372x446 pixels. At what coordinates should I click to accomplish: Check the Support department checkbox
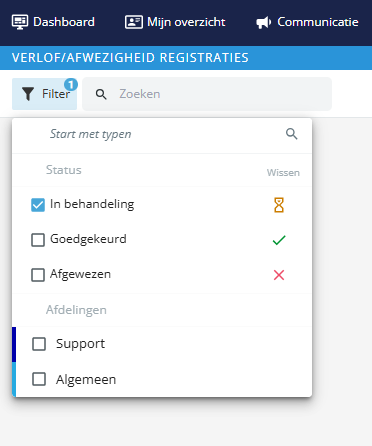tap(39, 344)
